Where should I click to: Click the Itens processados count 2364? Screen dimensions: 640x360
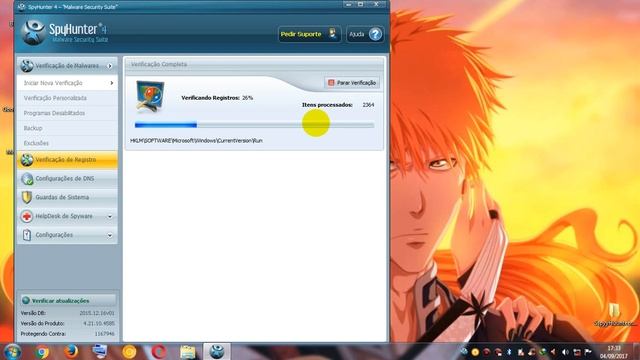click(x=368, y=105)
